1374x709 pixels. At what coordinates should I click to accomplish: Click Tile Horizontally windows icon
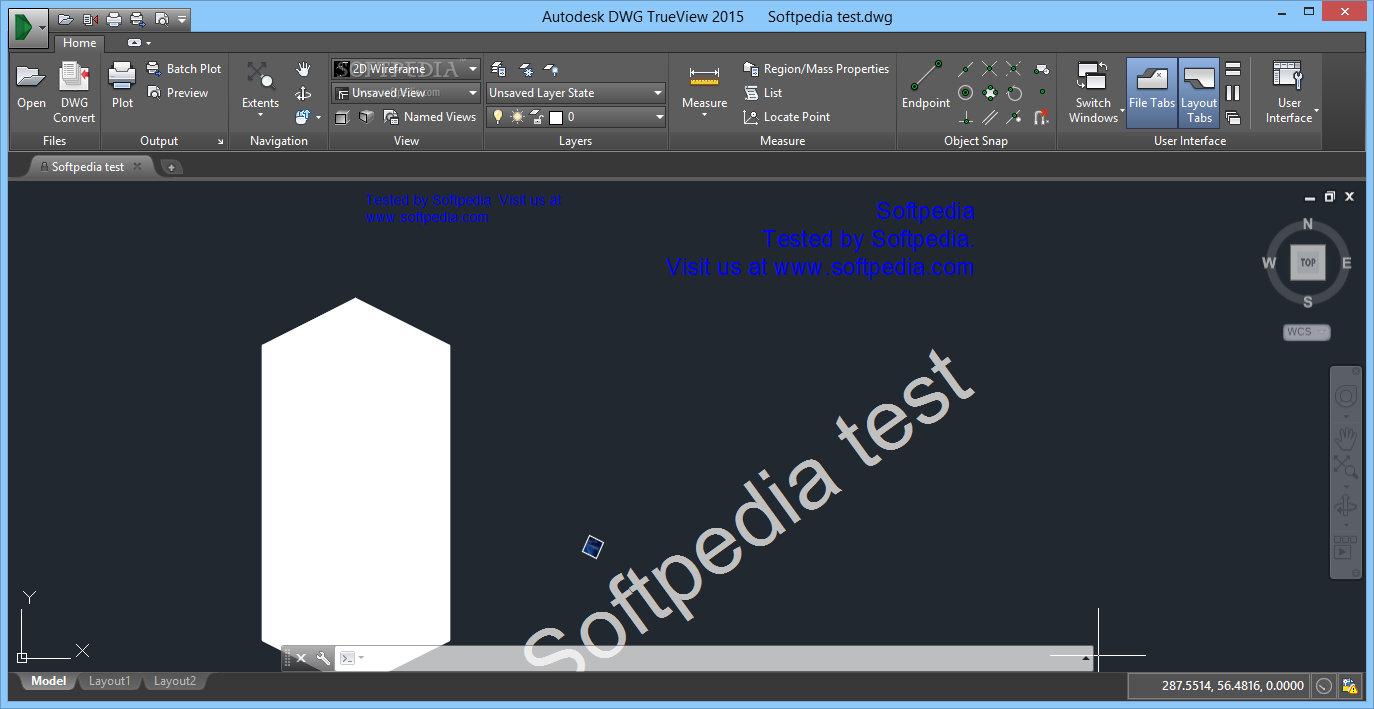click(1233, 69)
